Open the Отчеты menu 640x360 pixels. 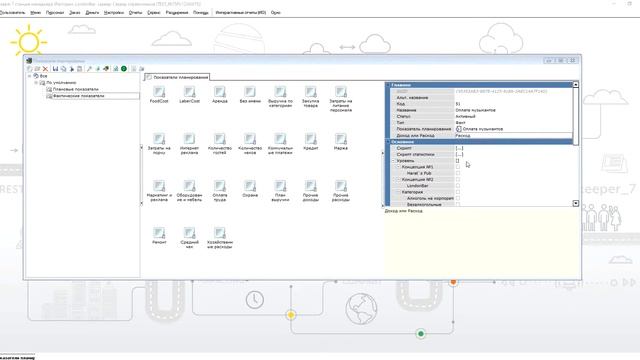click(136, 13)
